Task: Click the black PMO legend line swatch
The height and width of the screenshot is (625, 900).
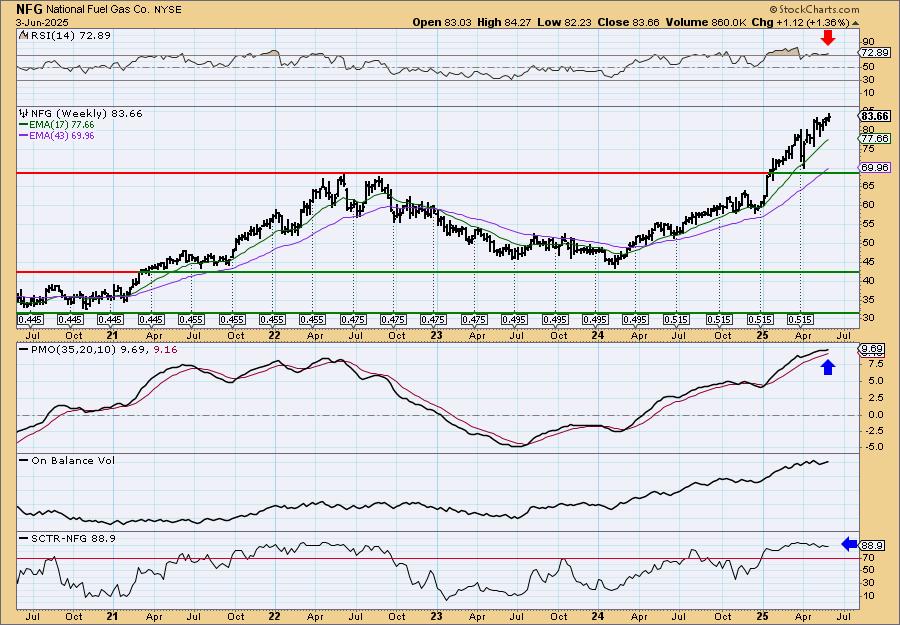Action: (24, 349)
